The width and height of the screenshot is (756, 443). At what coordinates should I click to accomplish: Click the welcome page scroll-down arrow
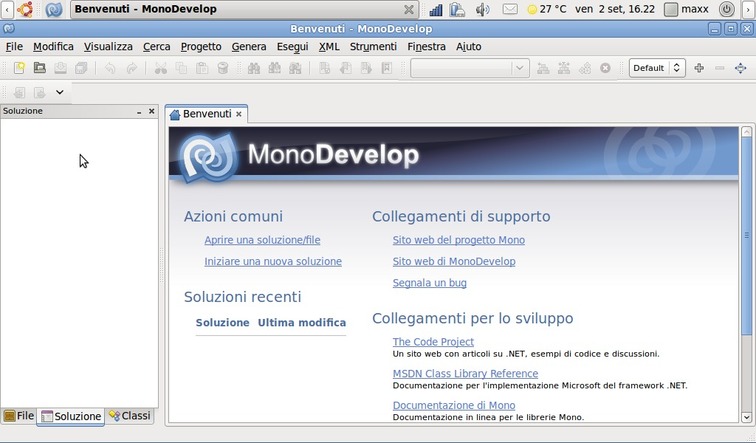(x=746, y=417)
